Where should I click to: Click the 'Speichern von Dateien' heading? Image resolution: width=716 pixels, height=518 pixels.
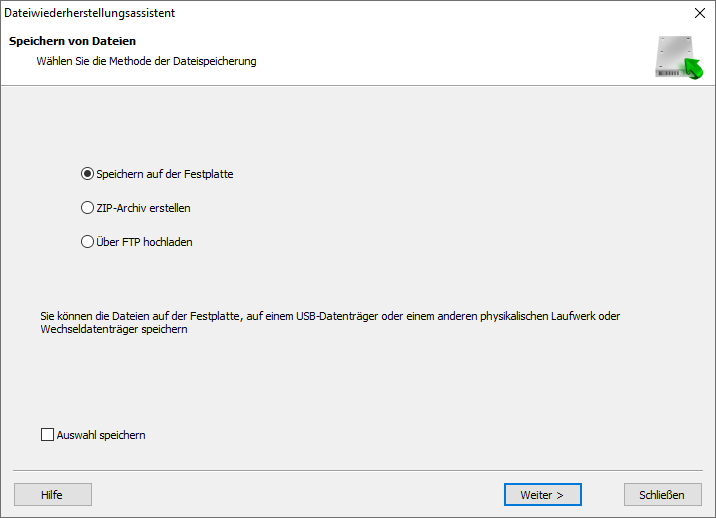[x=72, y=41]
